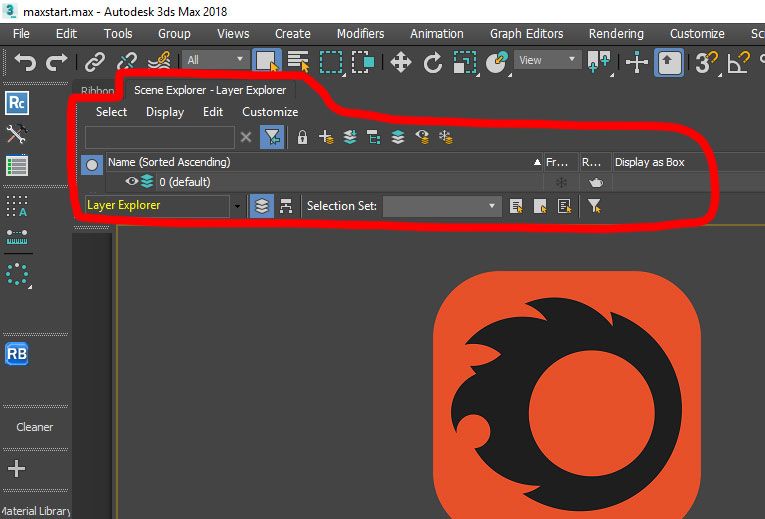Clear the Scene Explorer search with X
The height and width of the screenshot is (519, 765).
coord(246,137)
